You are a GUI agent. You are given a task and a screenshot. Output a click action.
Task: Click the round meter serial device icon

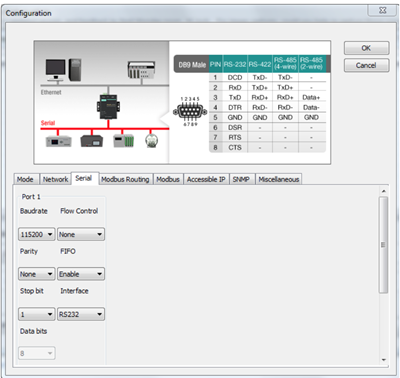(x=152, y=140)
